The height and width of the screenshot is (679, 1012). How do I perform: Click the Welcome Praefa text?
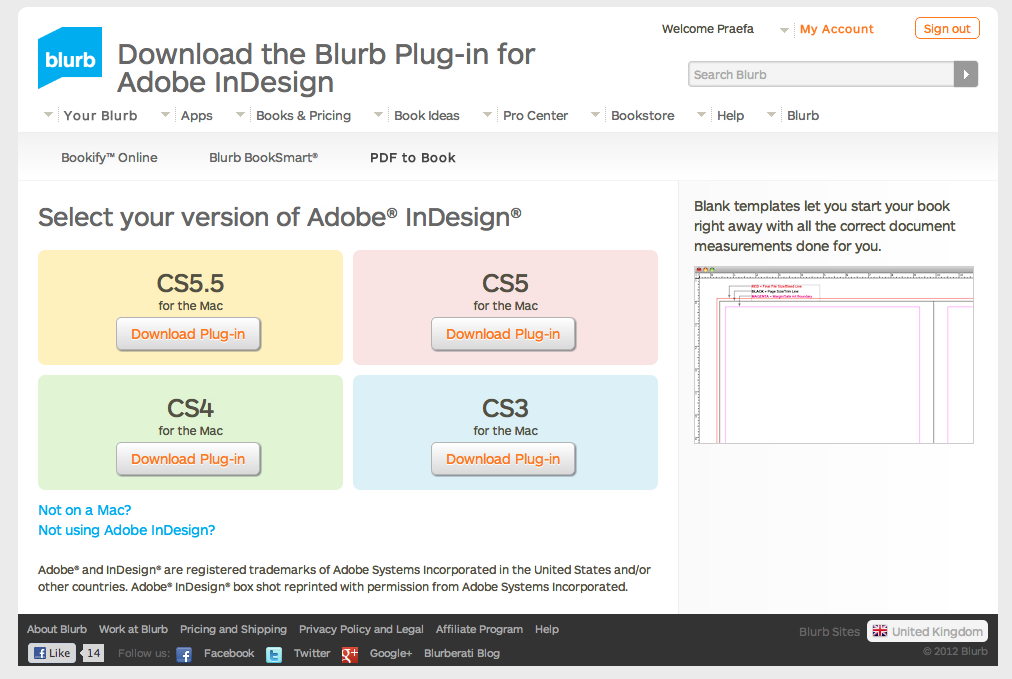coord(707,29)
